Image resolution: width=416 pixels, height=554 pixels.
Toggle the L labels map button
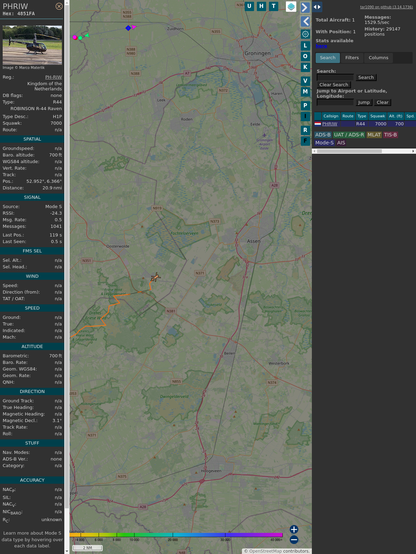tap(305, 45)
